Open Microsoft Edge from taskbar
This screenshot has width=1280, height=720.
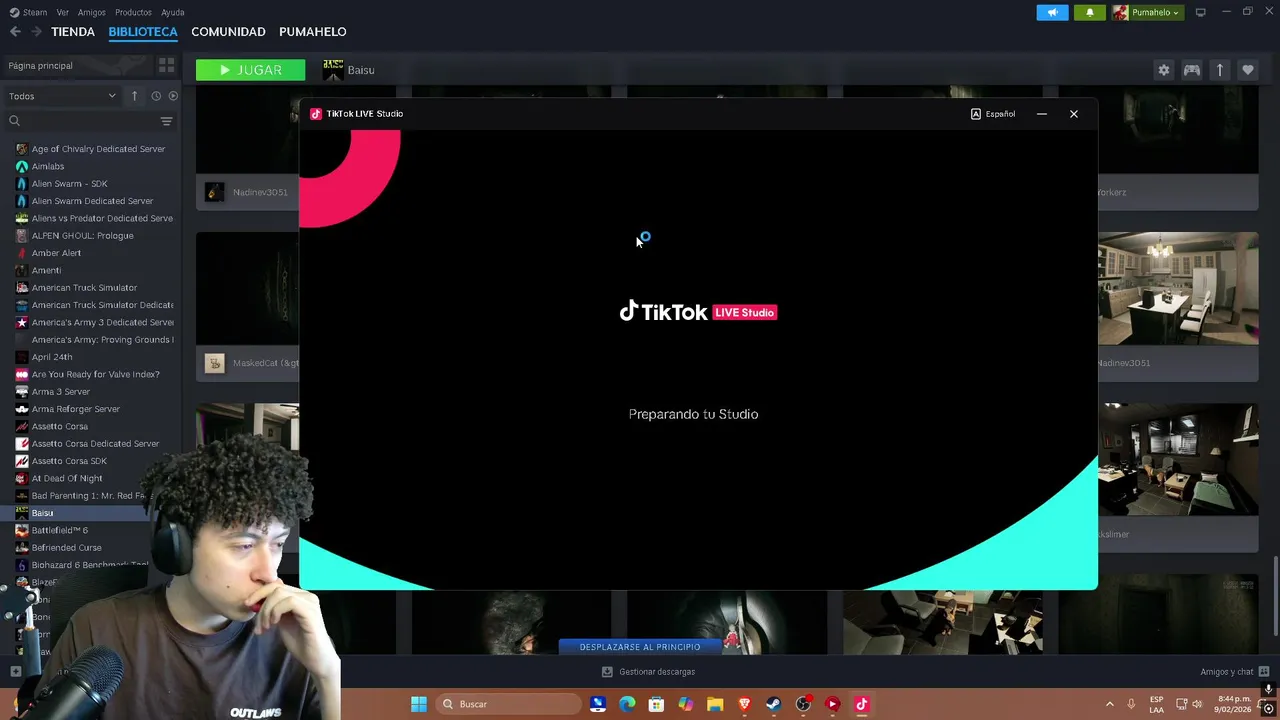pyautogui.click(x=627, y=704)
